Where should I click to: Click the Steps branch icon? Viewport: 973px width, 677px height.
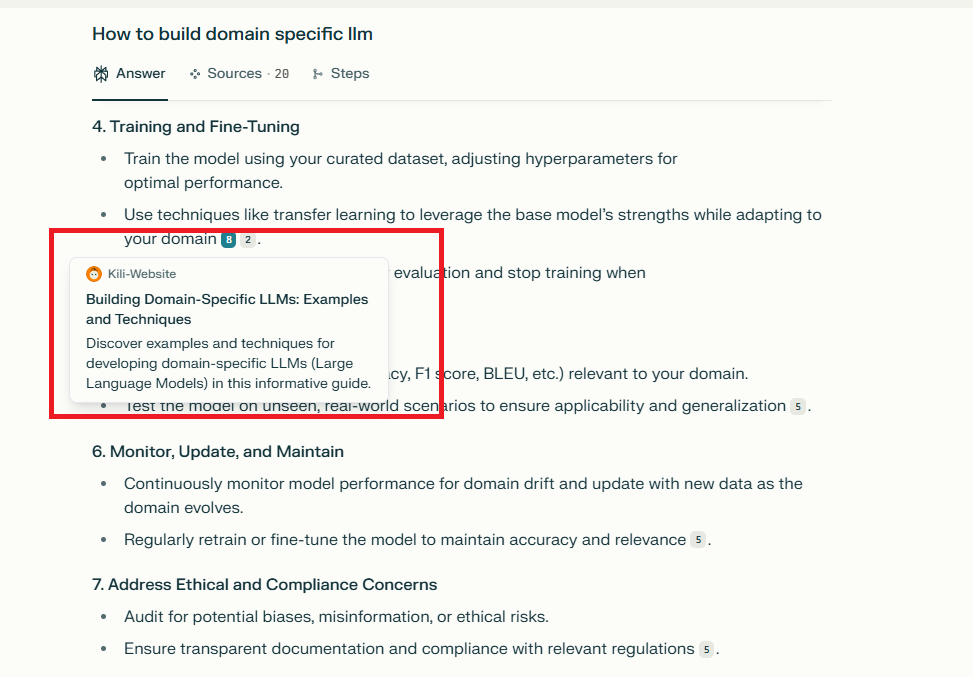pyautogui.click(x=318, y=74)
